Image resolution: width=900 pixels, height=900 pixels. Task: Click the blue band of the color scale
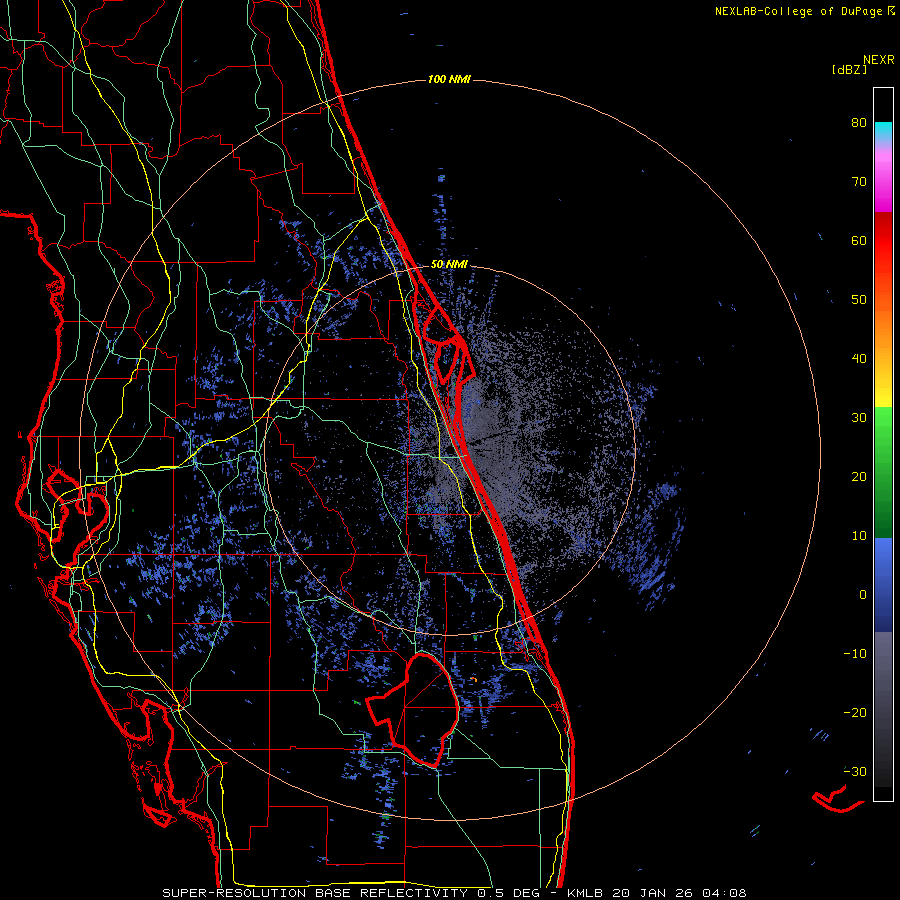coord(883,585)
